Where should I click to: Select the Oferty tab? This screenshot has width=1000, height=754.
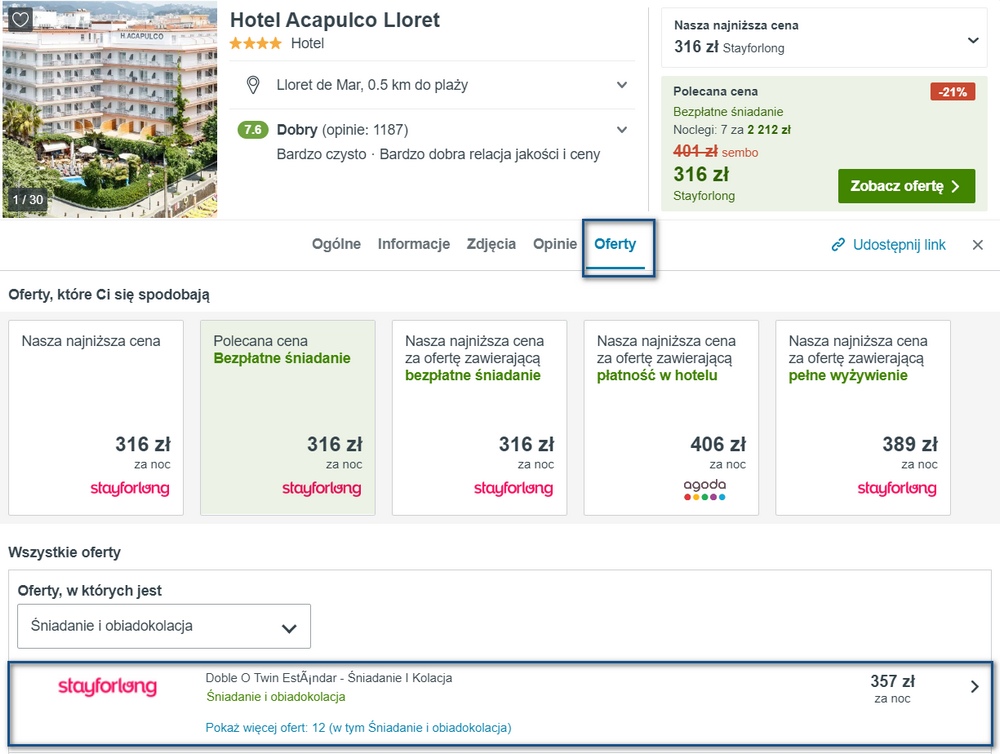pyautogui.click(x=615, y=244)
